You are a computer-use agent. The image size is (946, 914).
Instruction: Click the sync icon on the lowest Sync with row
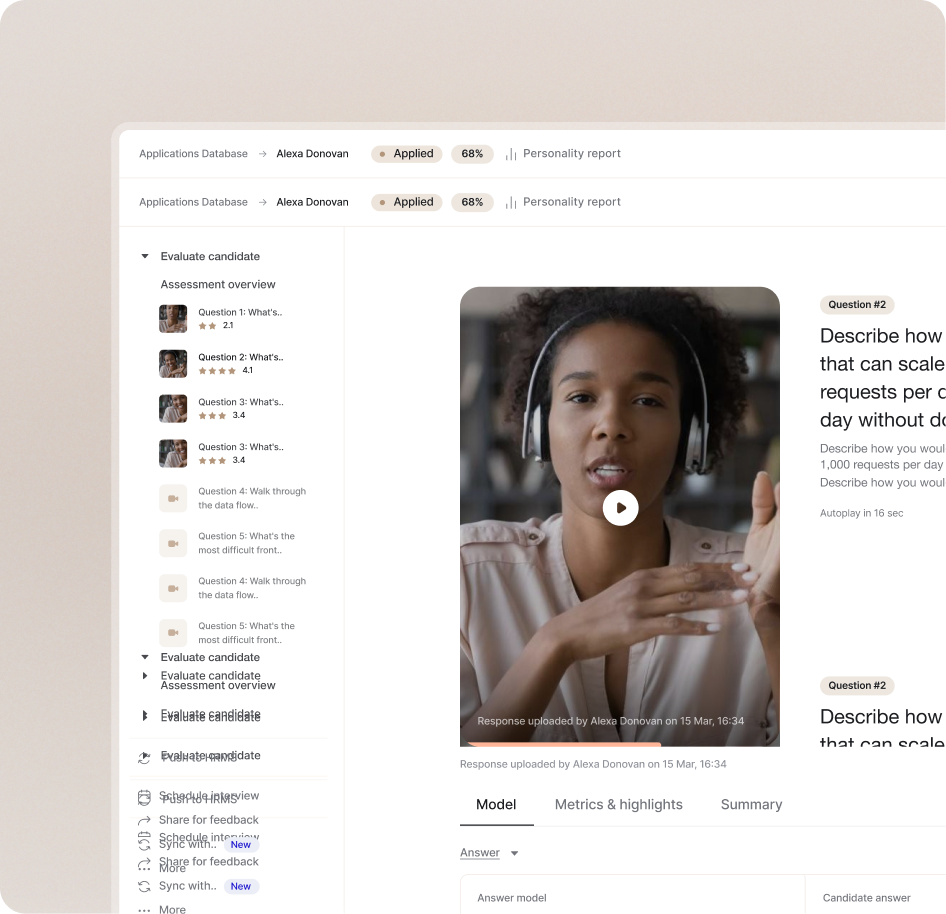[144, 886]
